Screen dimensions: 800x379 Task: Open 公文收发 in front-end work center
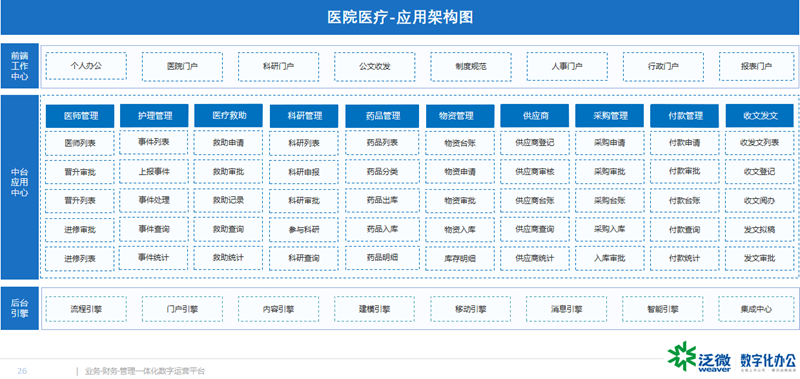pos(374,66)
